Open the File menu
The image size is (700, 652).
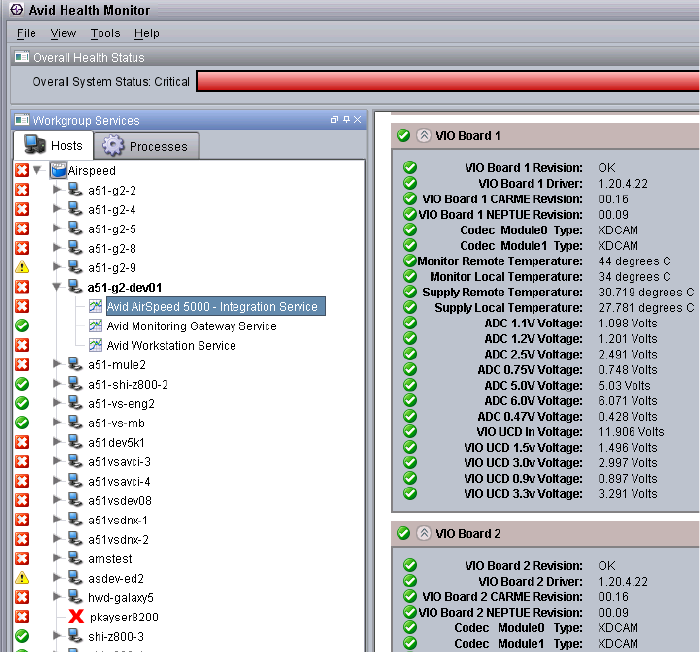[26, 33]
